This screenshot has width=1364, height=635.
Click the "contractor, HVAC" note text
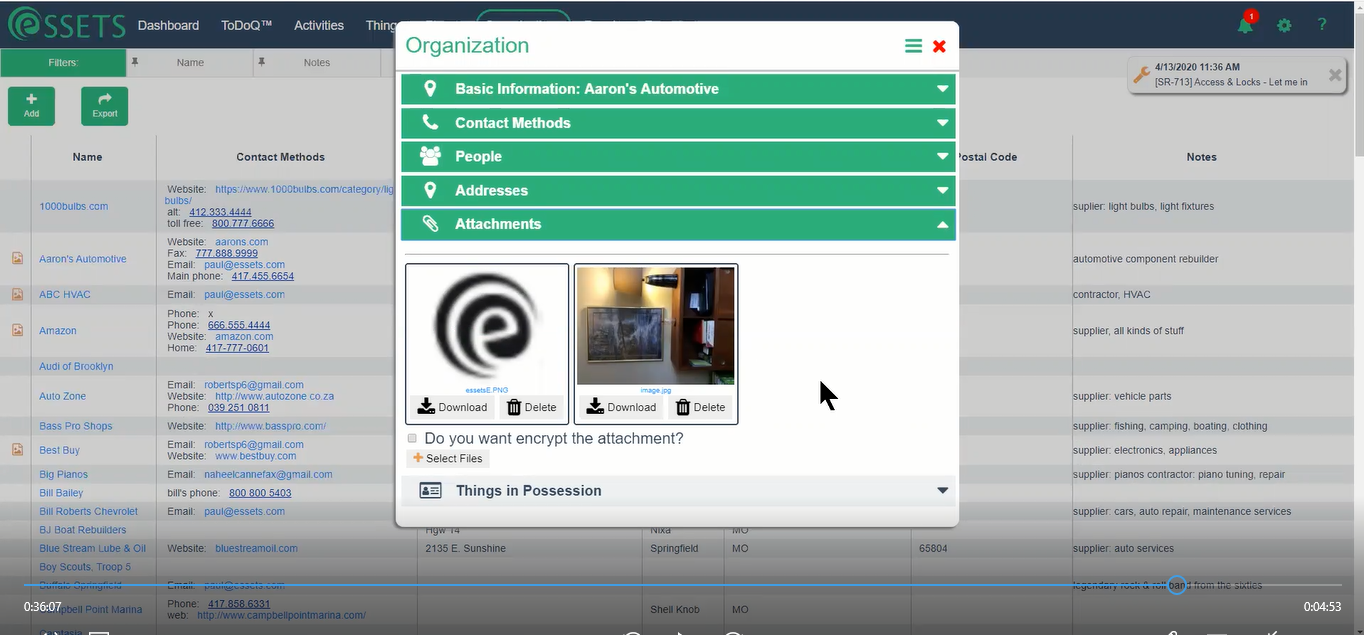[x=1112, y=295]
